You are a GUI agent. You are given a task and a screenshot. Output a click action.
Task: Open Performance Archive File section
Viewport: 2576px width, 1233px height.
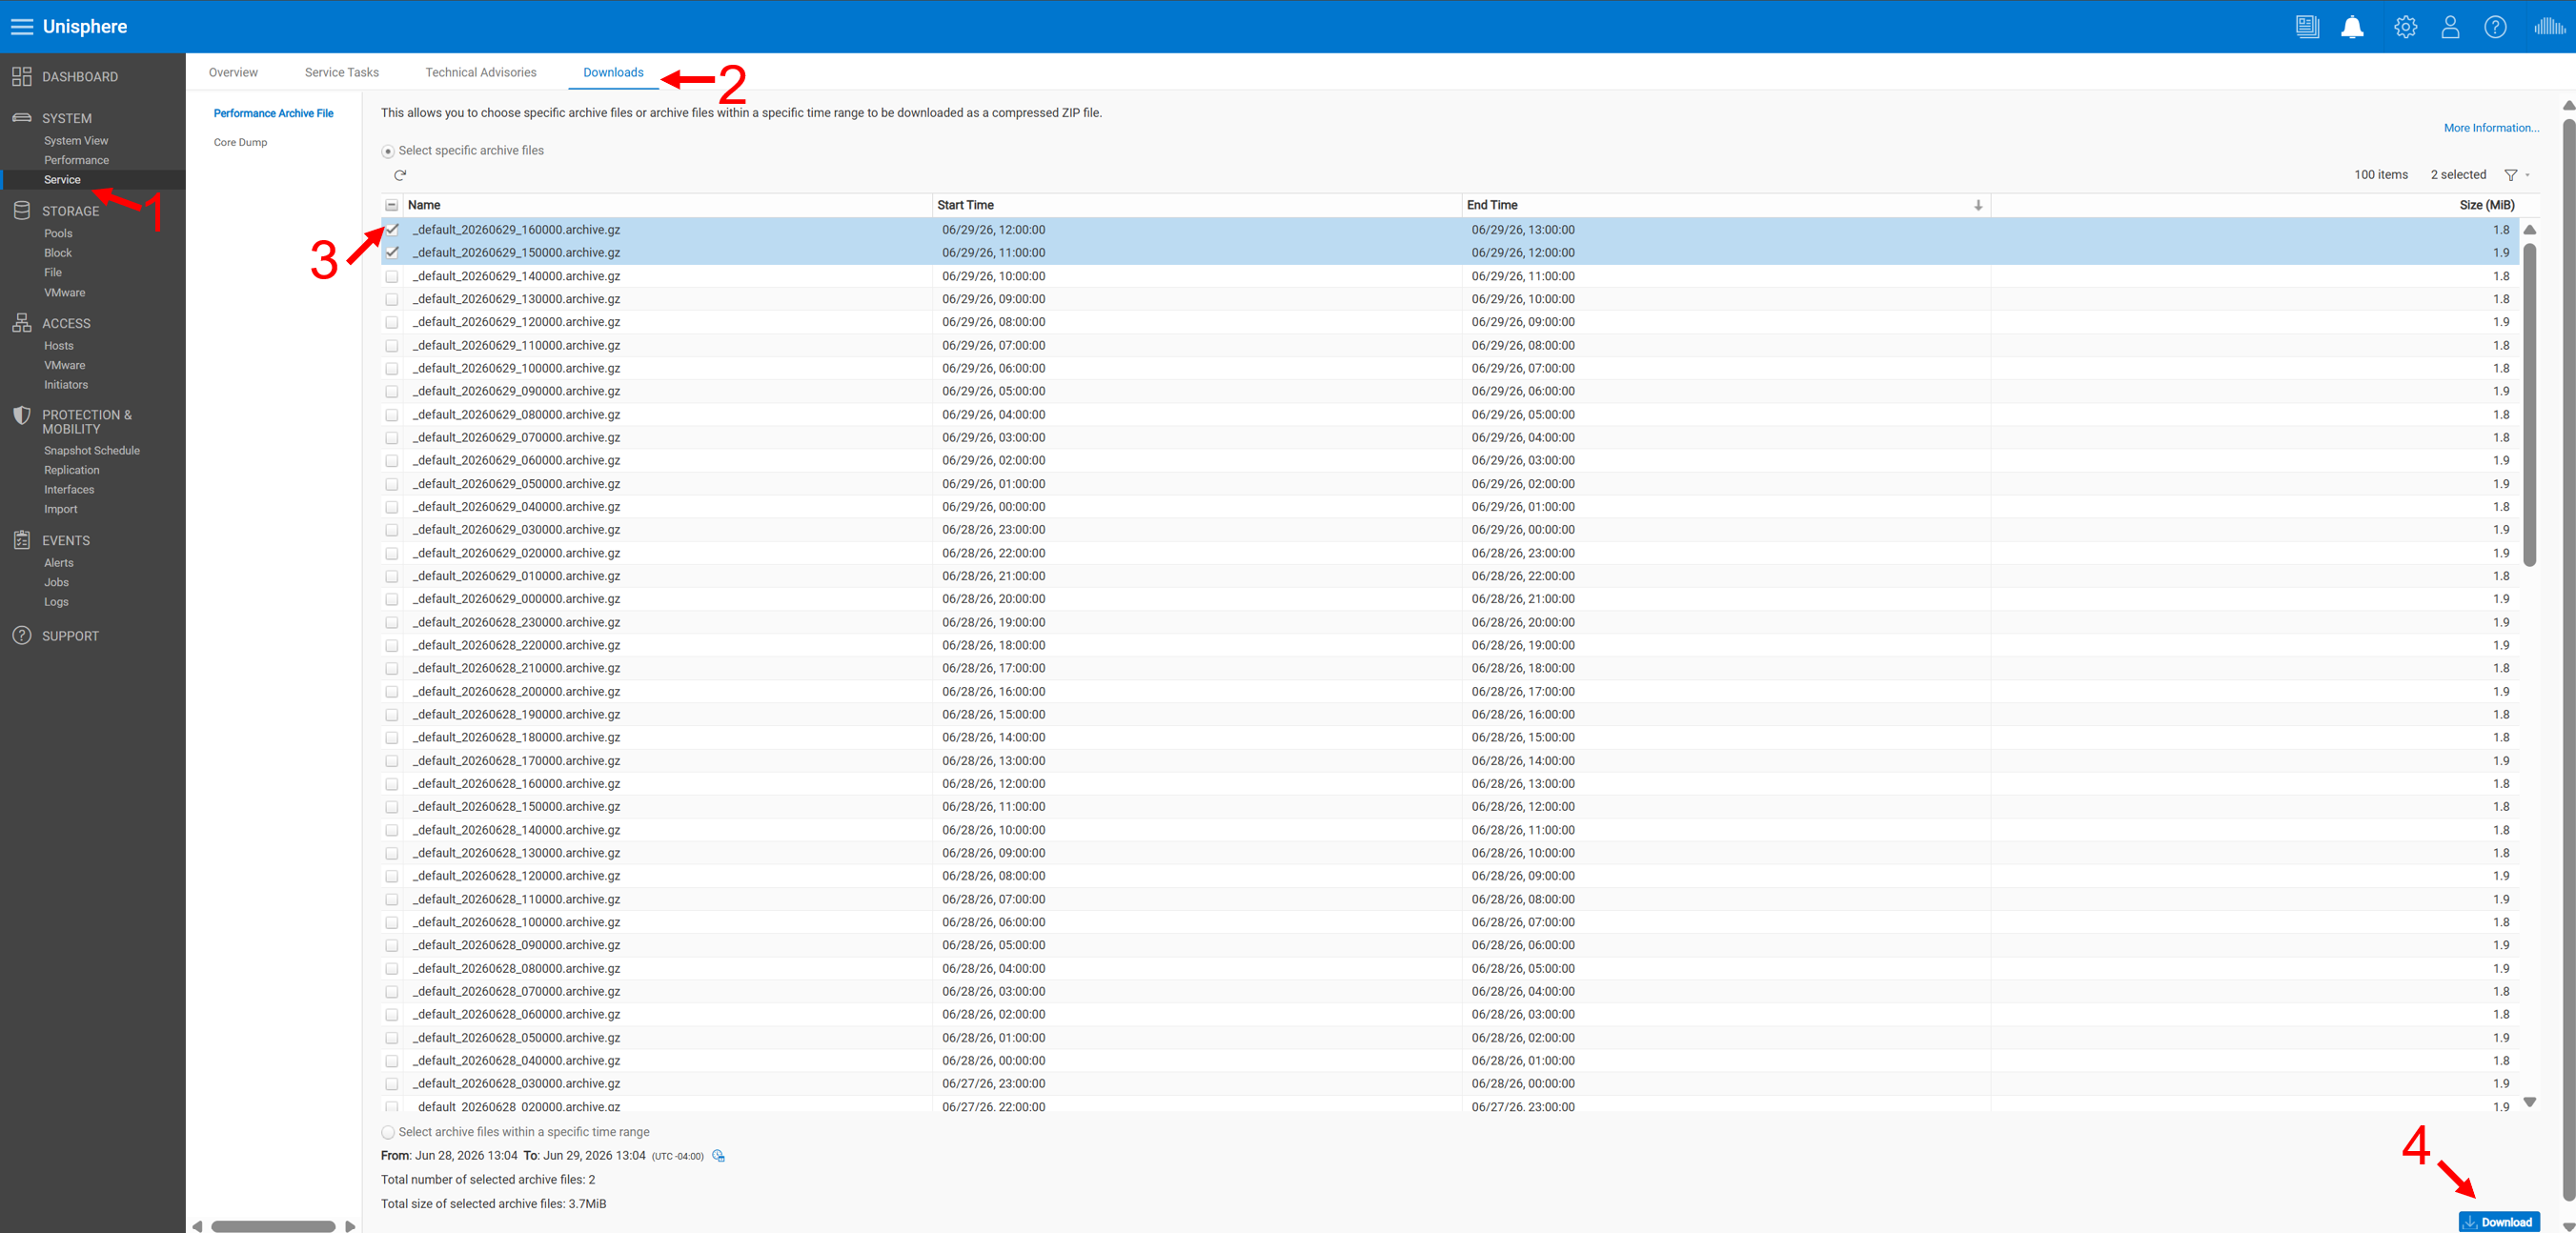273,113
